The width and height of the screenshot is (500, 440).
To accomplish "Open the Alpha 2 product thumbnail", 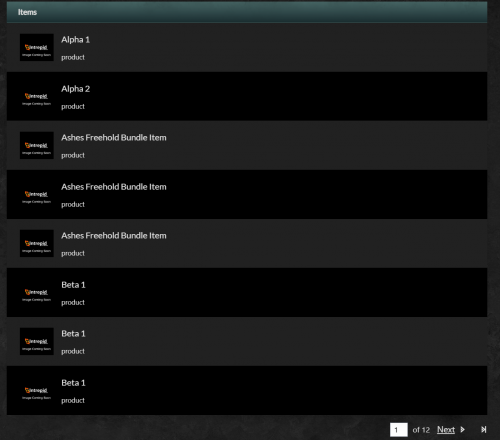I will (37, 96).
